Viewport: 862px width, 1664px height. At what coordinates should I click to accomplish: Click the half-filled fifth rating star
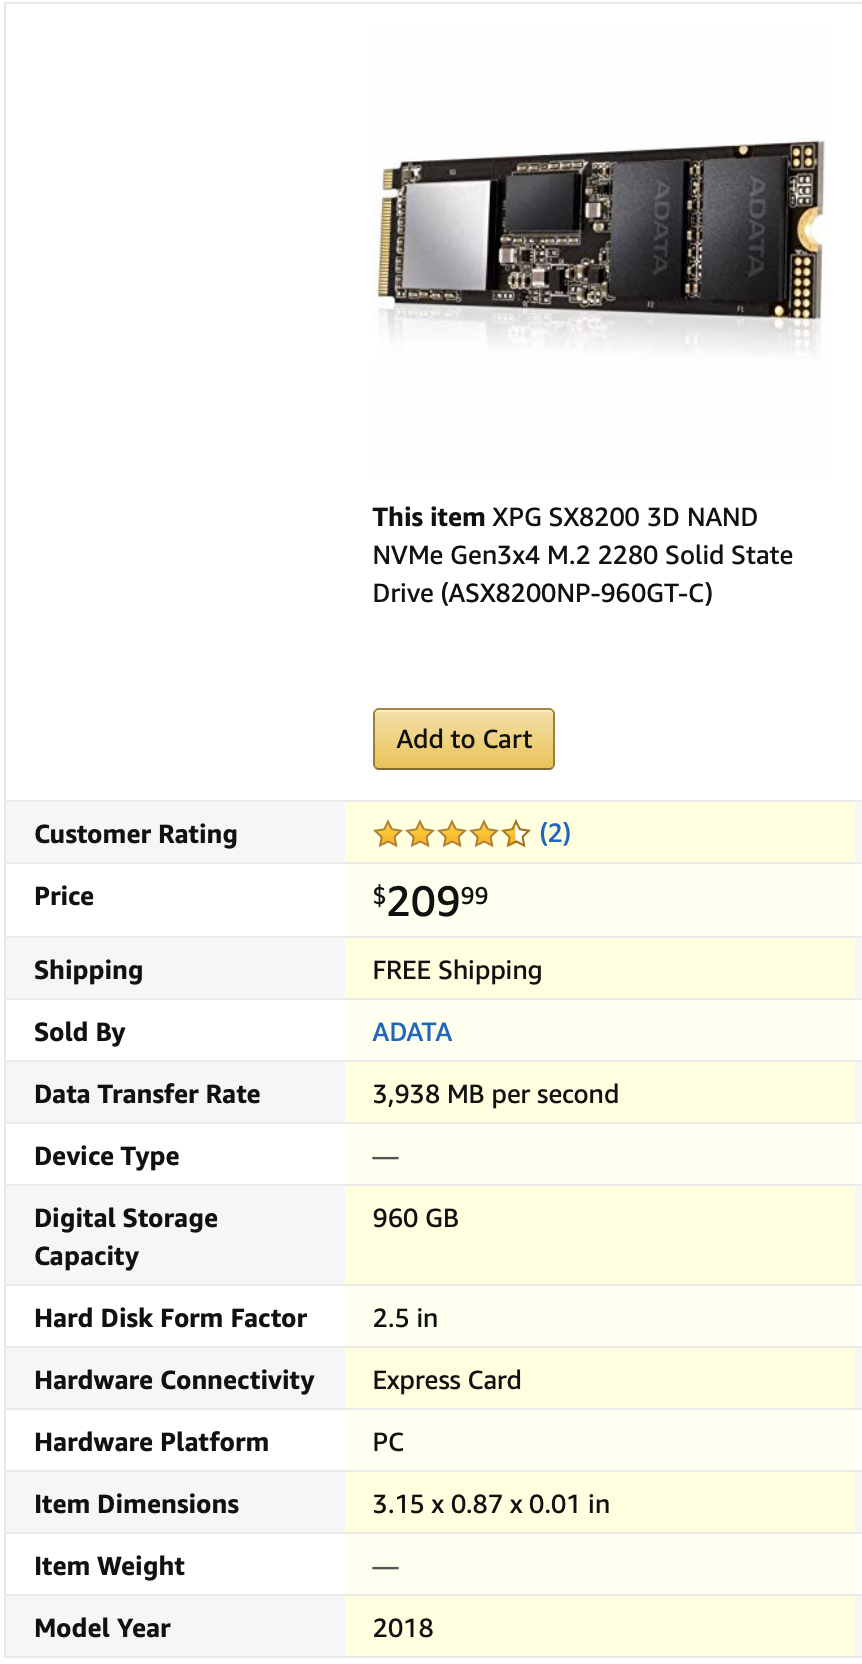click(516, 834)
